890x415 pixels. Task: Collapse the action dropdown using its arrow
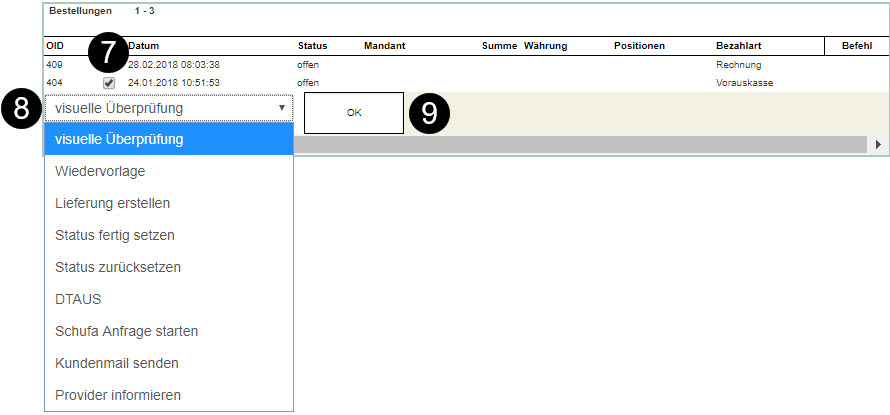[x=282, y=108]
